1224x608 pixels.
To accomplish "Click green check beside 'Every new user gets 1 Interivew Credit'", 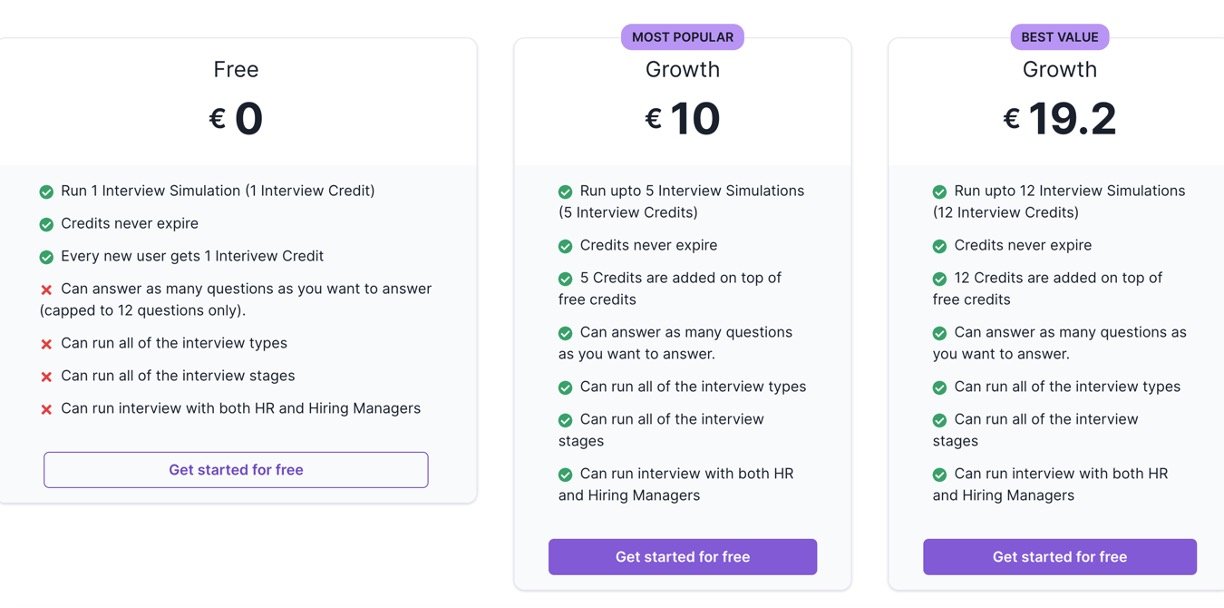I will coord(46,257).
